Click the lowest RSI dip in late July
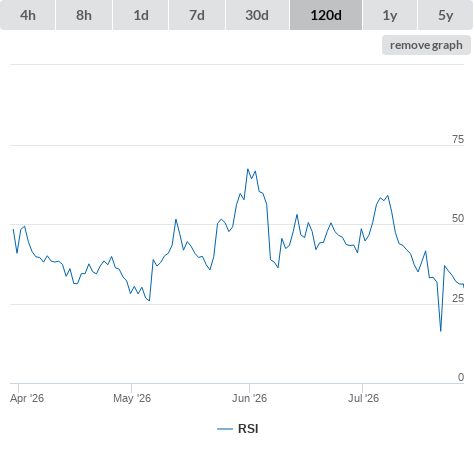 click(441, 331)
